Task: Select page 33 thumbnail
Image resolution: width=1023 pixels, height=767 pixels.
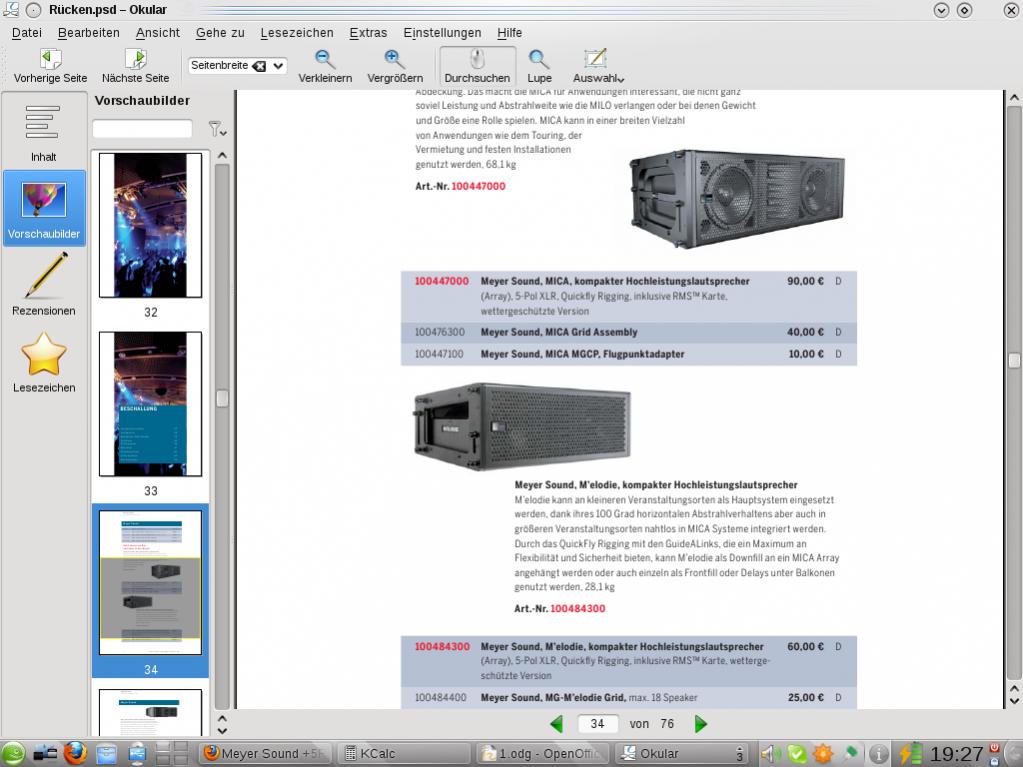Action: (151, 404)
